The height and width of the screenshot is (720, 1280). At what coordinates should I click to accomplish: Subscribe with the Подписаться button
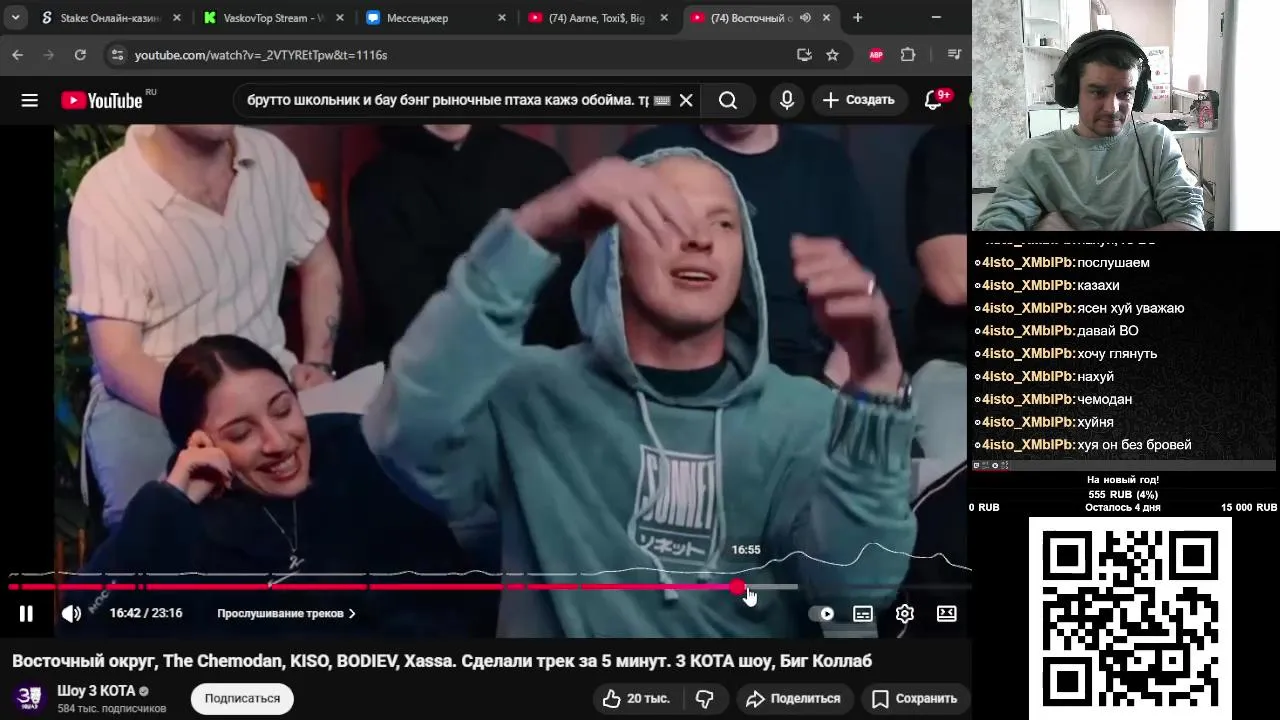click(x=242, y=698)
